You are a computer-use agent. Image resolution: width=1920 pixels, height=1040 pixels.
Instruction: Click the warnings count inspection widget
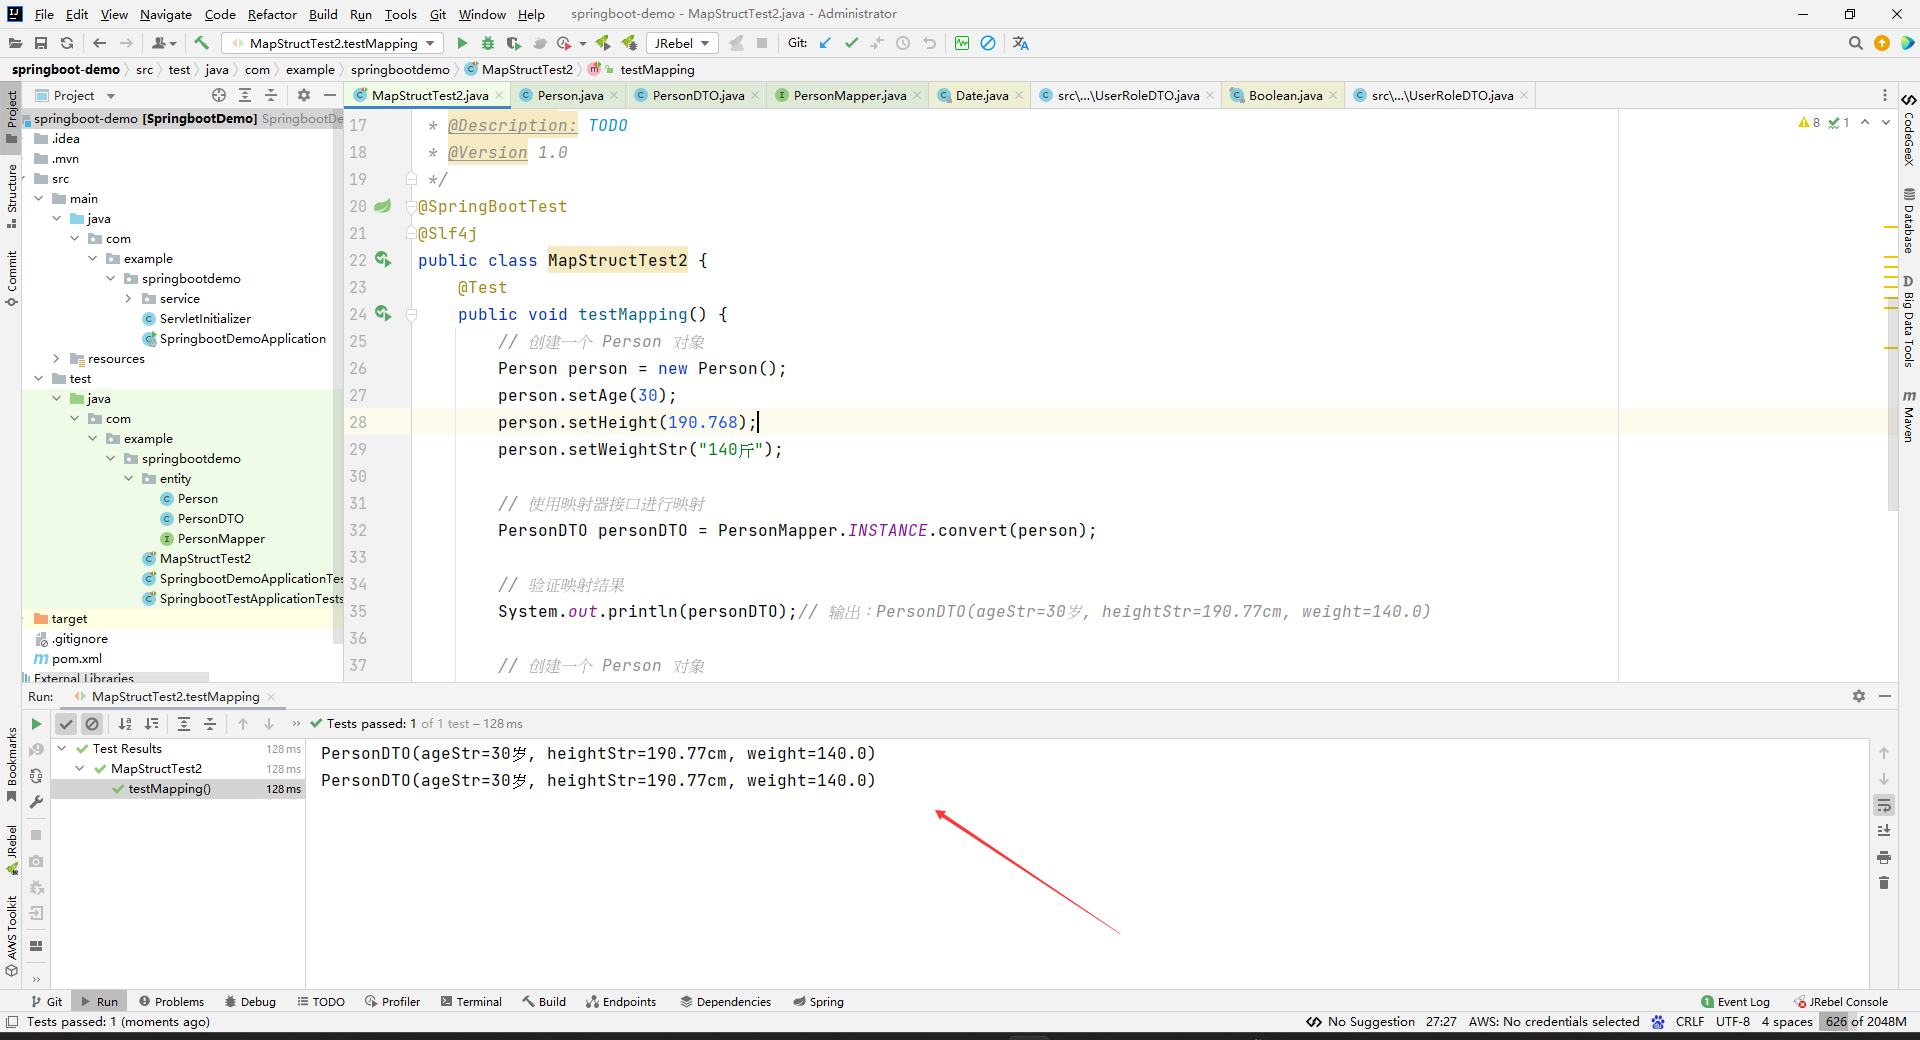pos(1809,122)
